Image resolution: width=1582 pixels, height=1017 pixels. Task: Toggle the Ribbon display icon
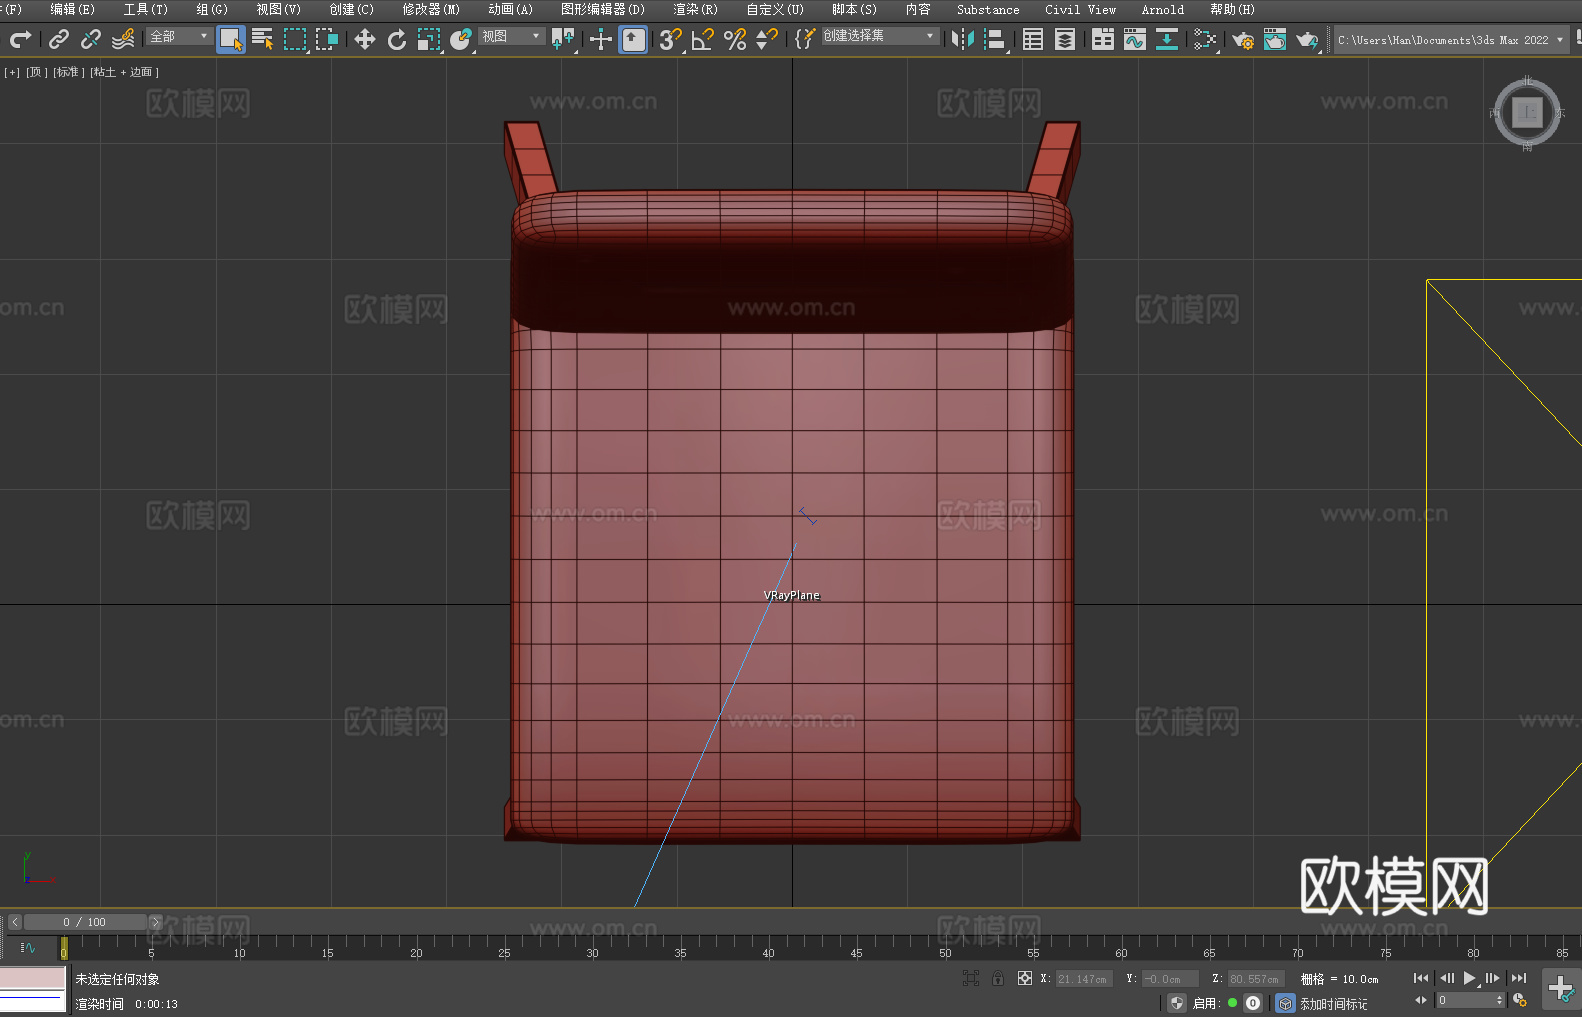point(1103,39)
